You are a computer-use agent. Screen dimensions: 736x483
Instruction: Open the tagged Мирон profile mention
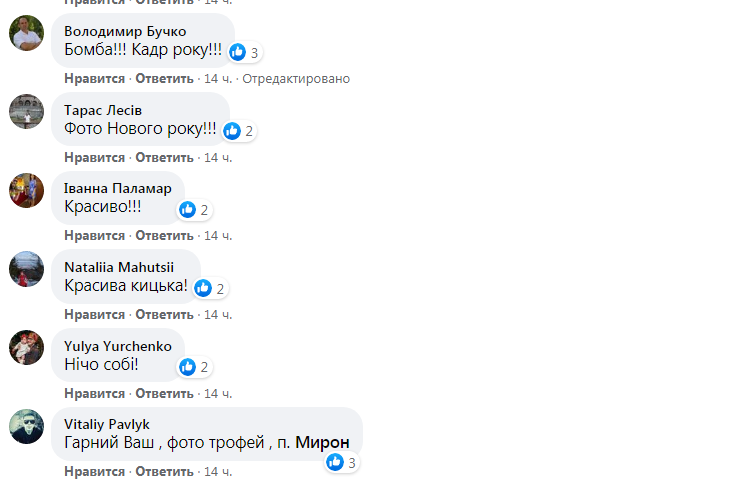pyautogui.click(x=322, y=443)
